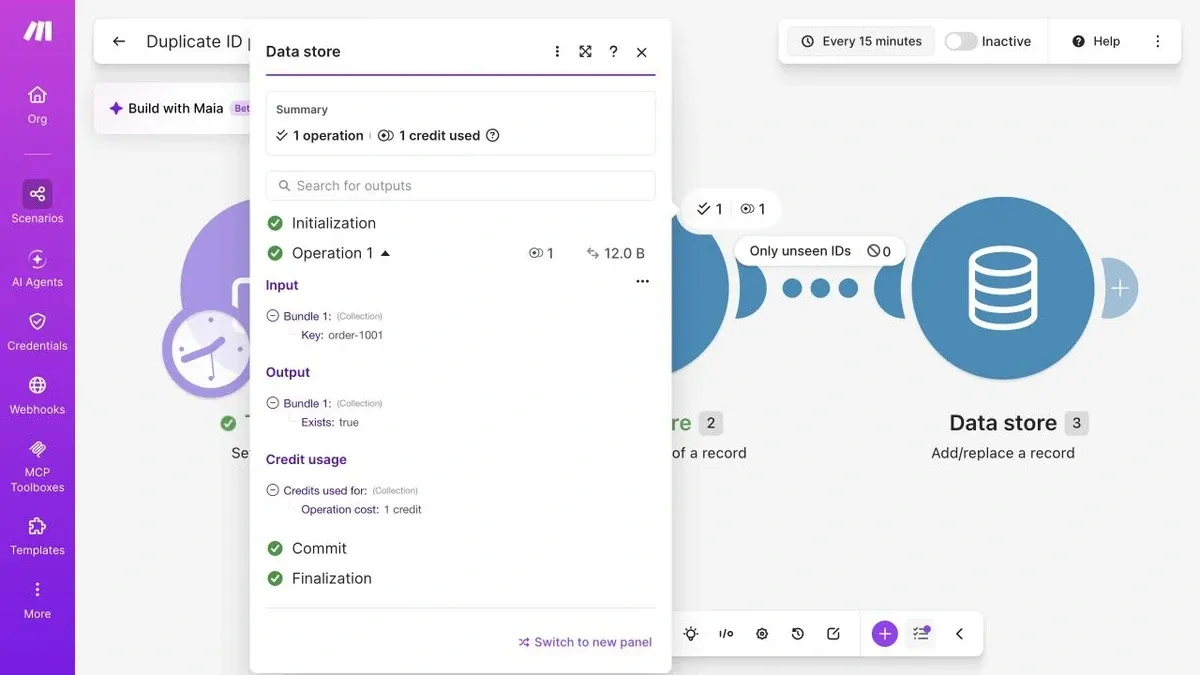
Task: Click the lightbulb icon in the bottom toolbar
Action: click(x=691, y=633)
